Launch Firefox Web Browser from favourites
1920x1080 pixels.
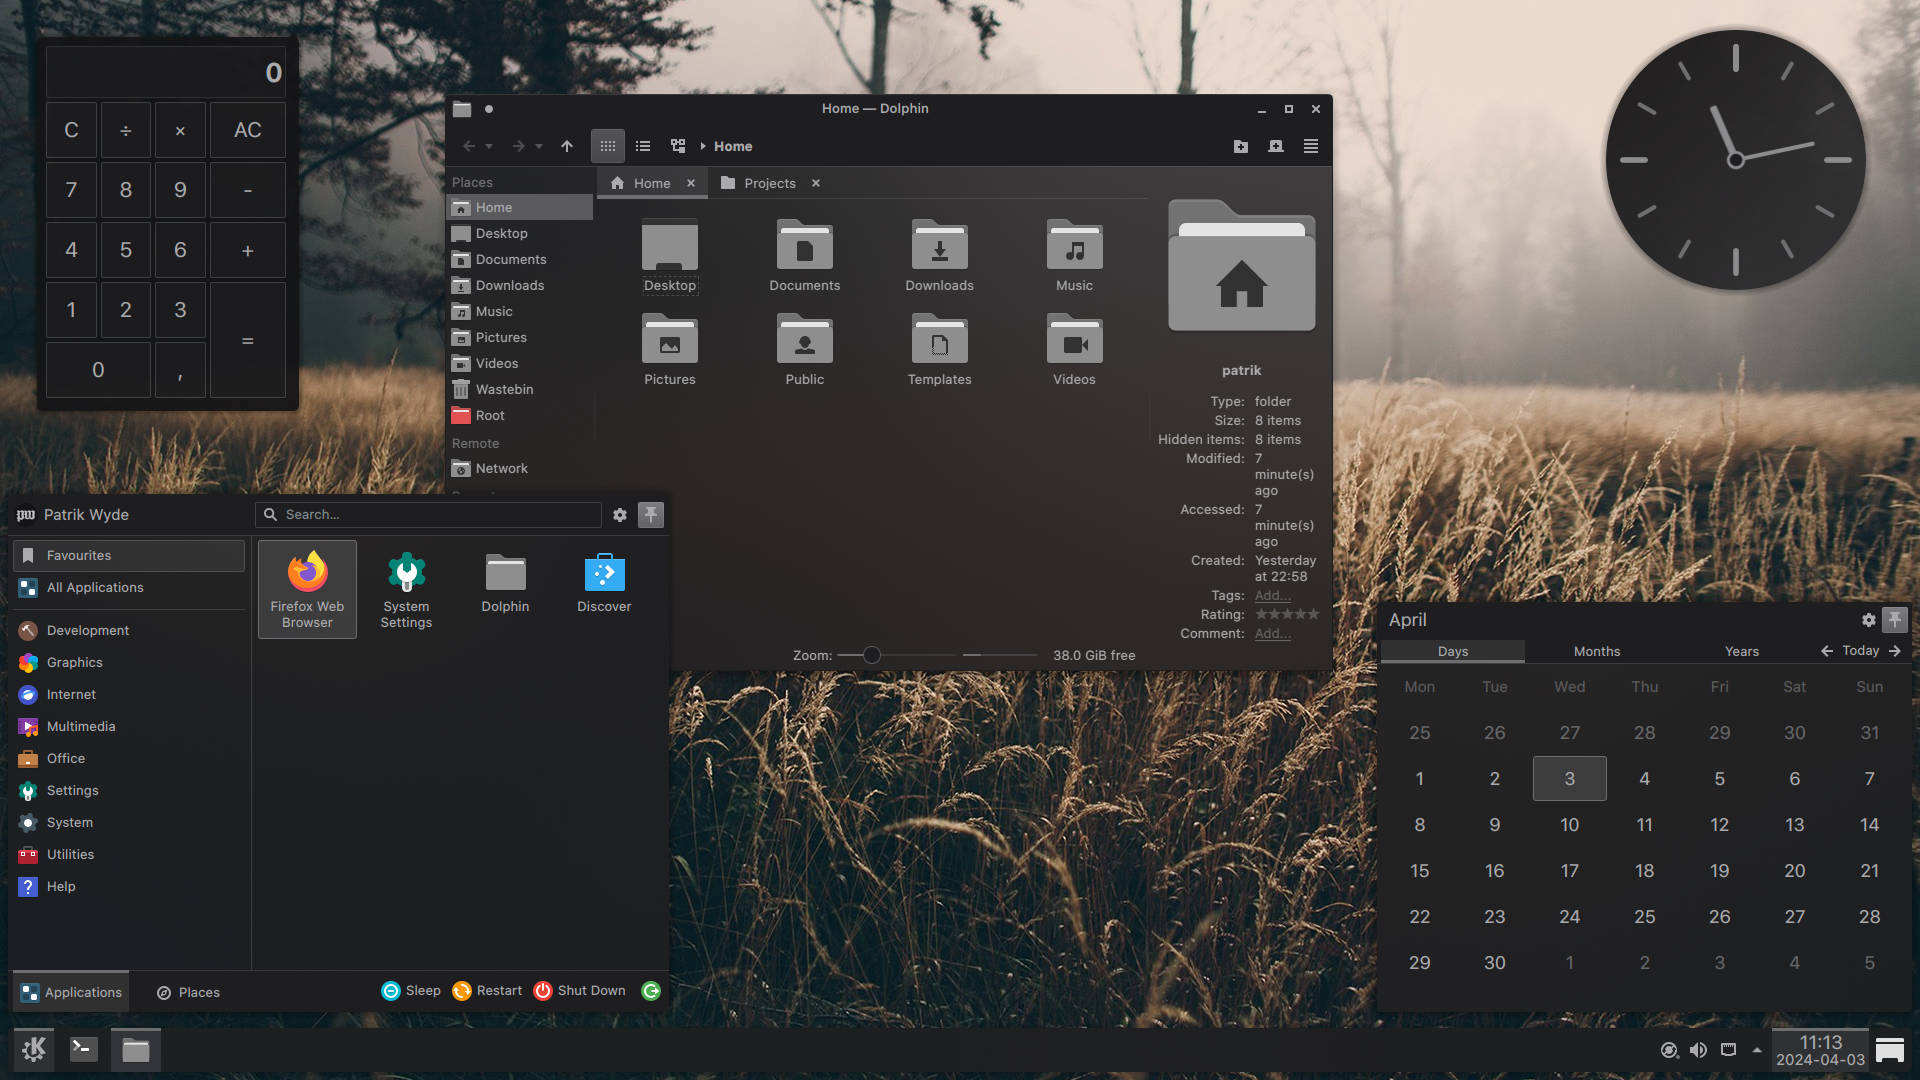[x=307, y=590]
